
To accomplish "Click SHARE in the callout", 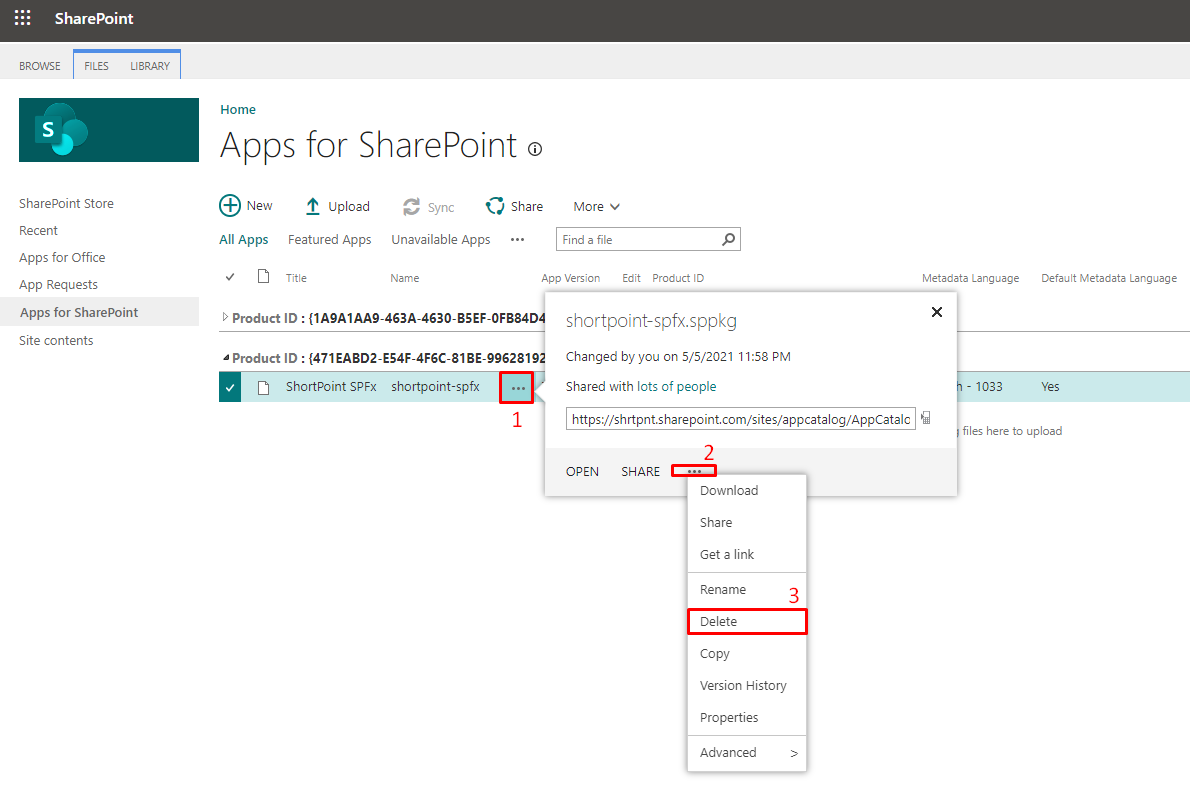I will (640, 471).
